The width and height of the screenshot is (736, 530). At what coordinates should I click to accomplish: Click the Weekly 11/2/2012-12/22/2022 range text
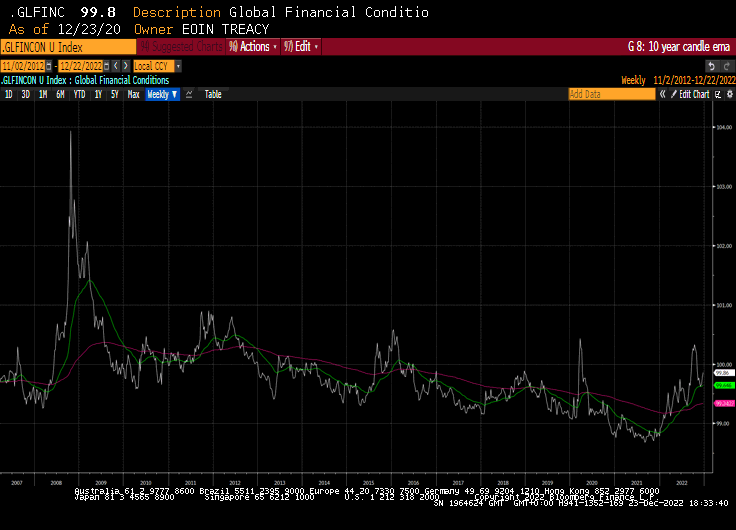point(678,80)
